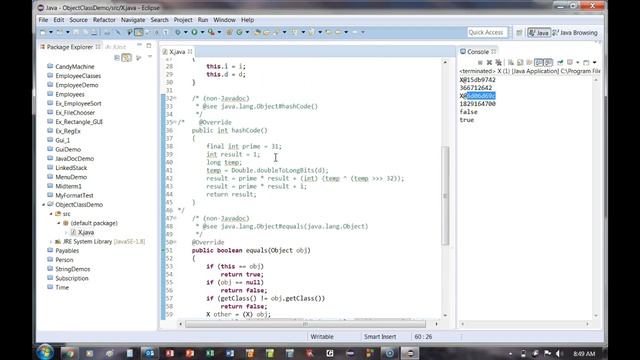Maximize the Package Explorer view

[x=149, y=45]
